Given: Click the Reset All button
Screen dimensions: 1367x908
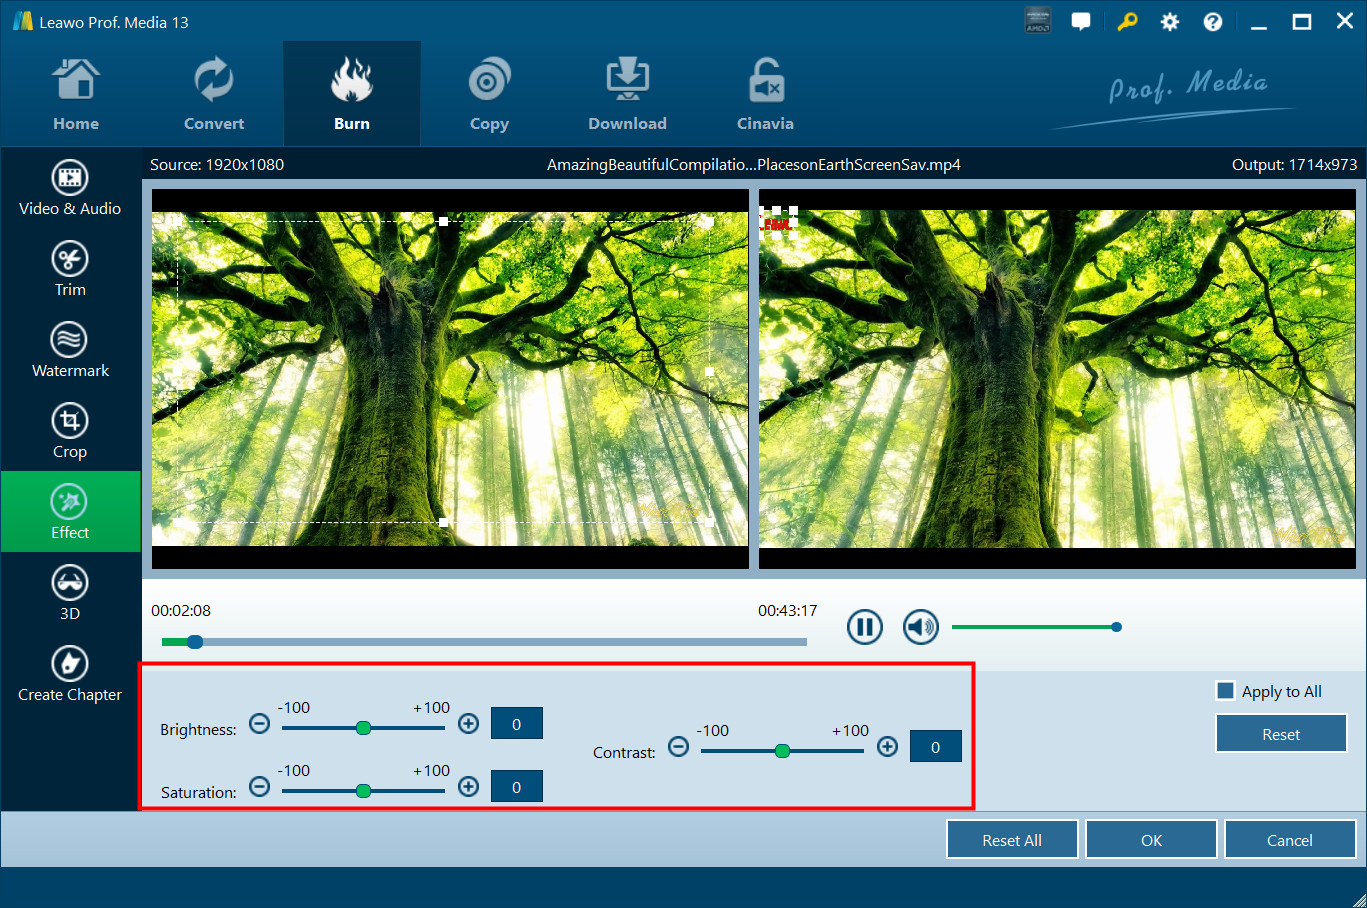Looking at the screenshot, I should click(1012, 840).
